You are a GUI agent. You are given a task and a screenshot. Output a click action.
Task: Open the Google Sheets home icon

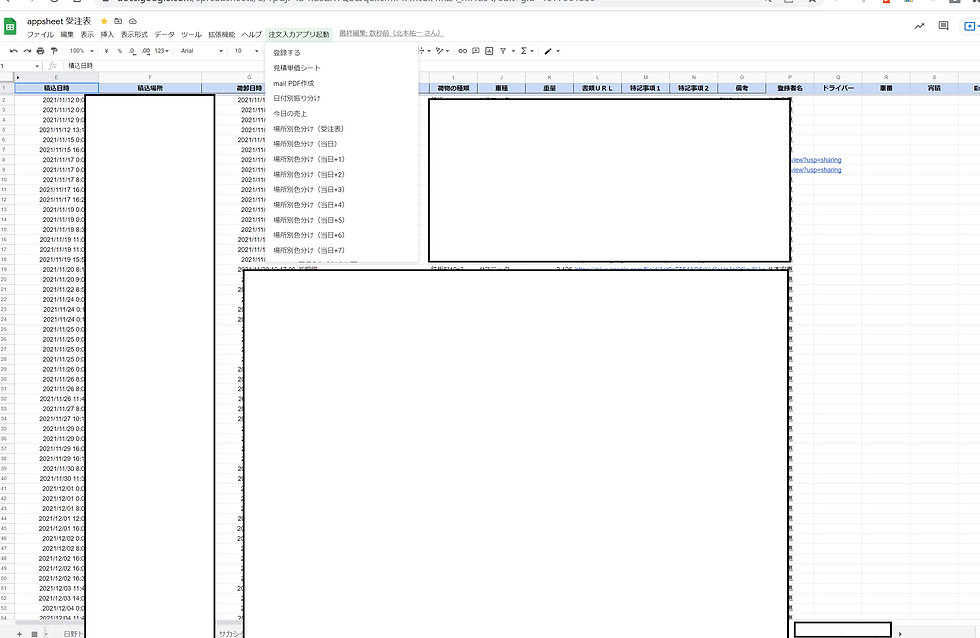pos(10,26)
